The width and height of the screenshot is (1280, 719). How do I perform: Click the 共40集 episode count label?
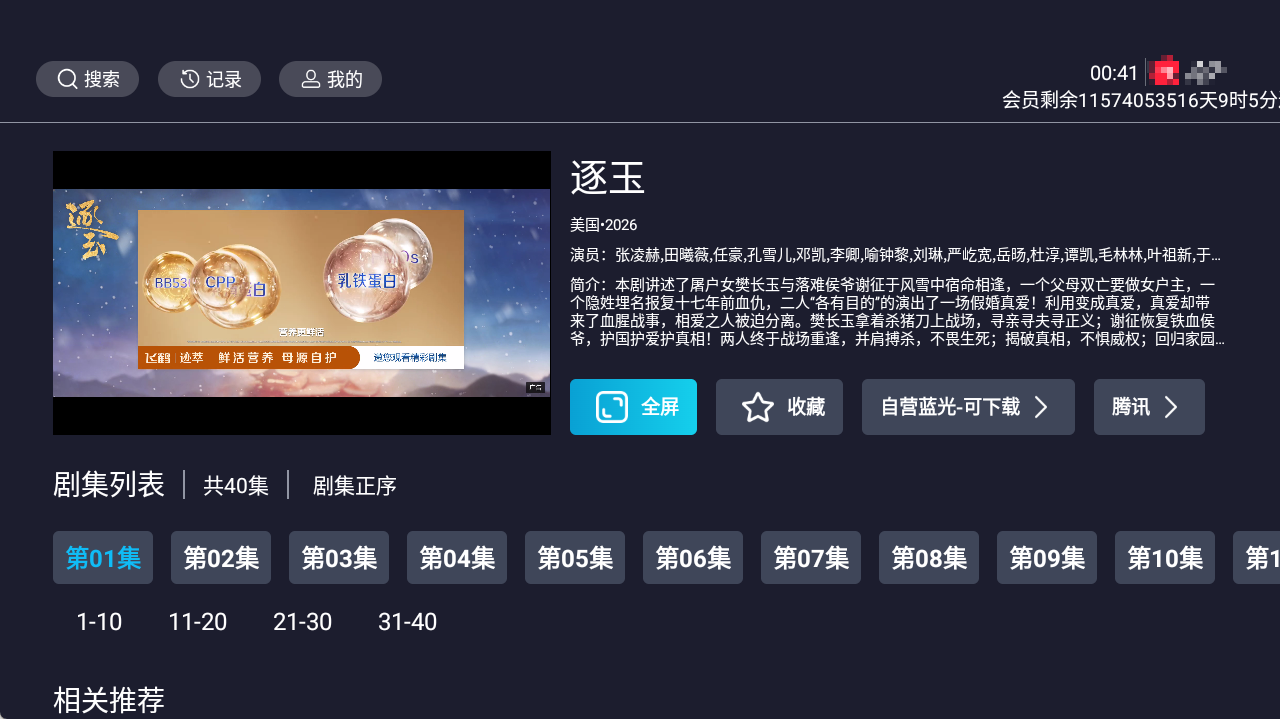tap(236, 486)
